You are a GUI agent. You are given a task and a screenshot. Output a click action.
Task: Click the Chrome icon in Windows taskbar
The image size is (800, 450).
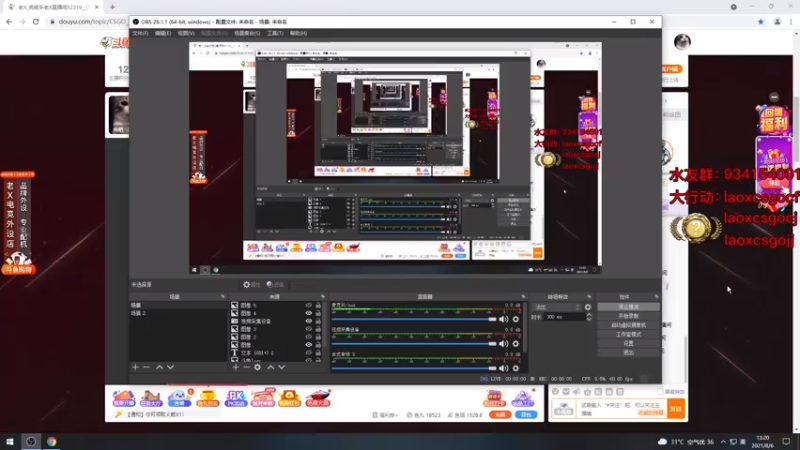pyautogui.click(x=52, y=441)
